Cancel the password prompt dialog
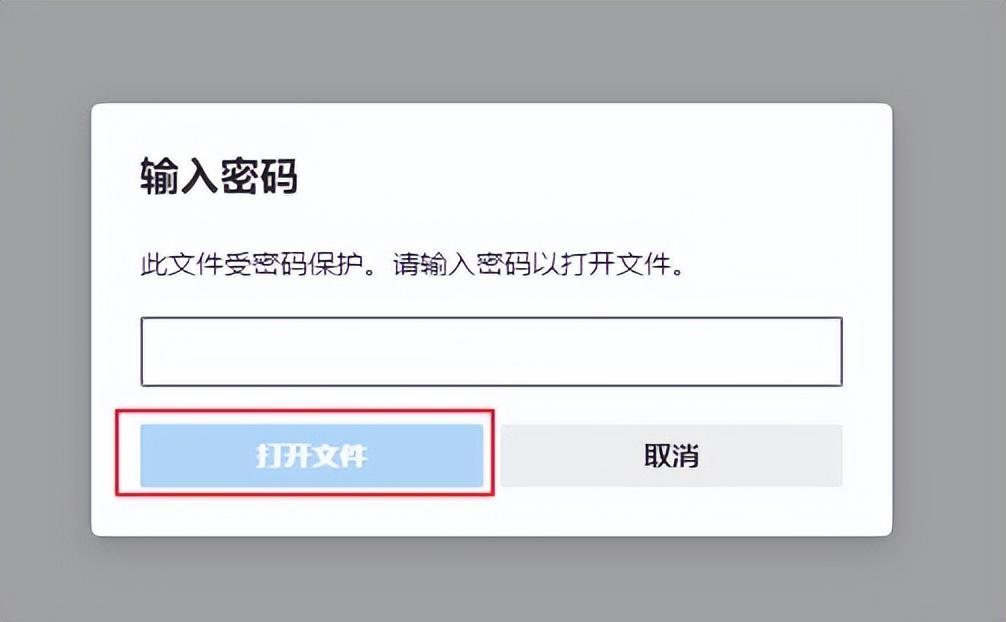The image size is (1006, 622). click(x=671, y=456)
